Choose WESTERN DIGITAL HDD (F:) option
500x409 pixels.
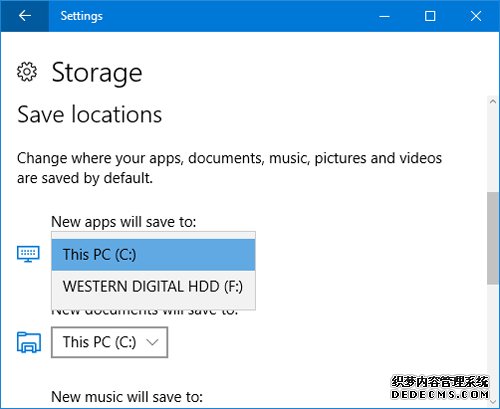click(x=153, y=286)
